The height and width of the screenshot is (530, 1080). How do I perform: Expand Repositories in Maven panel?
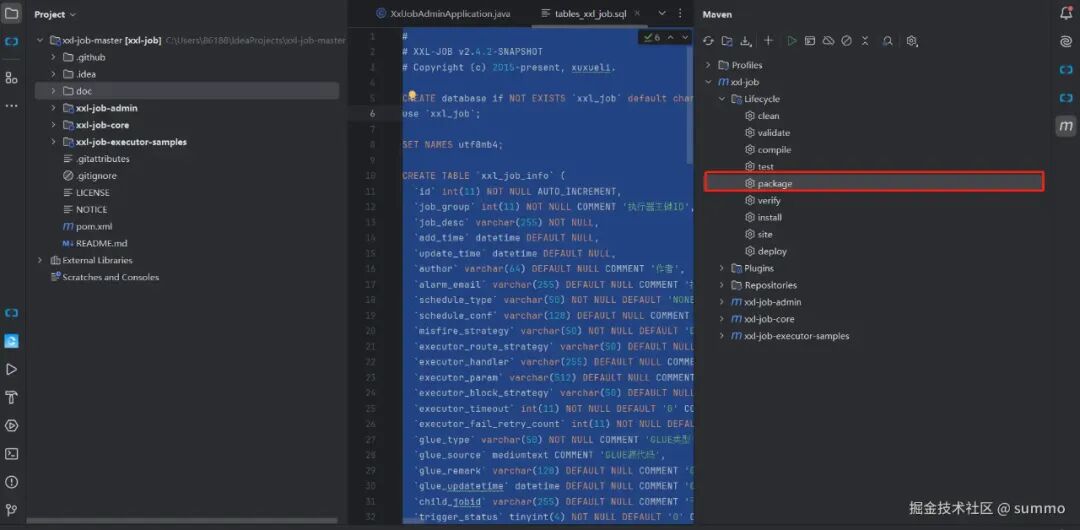(721, 285)
